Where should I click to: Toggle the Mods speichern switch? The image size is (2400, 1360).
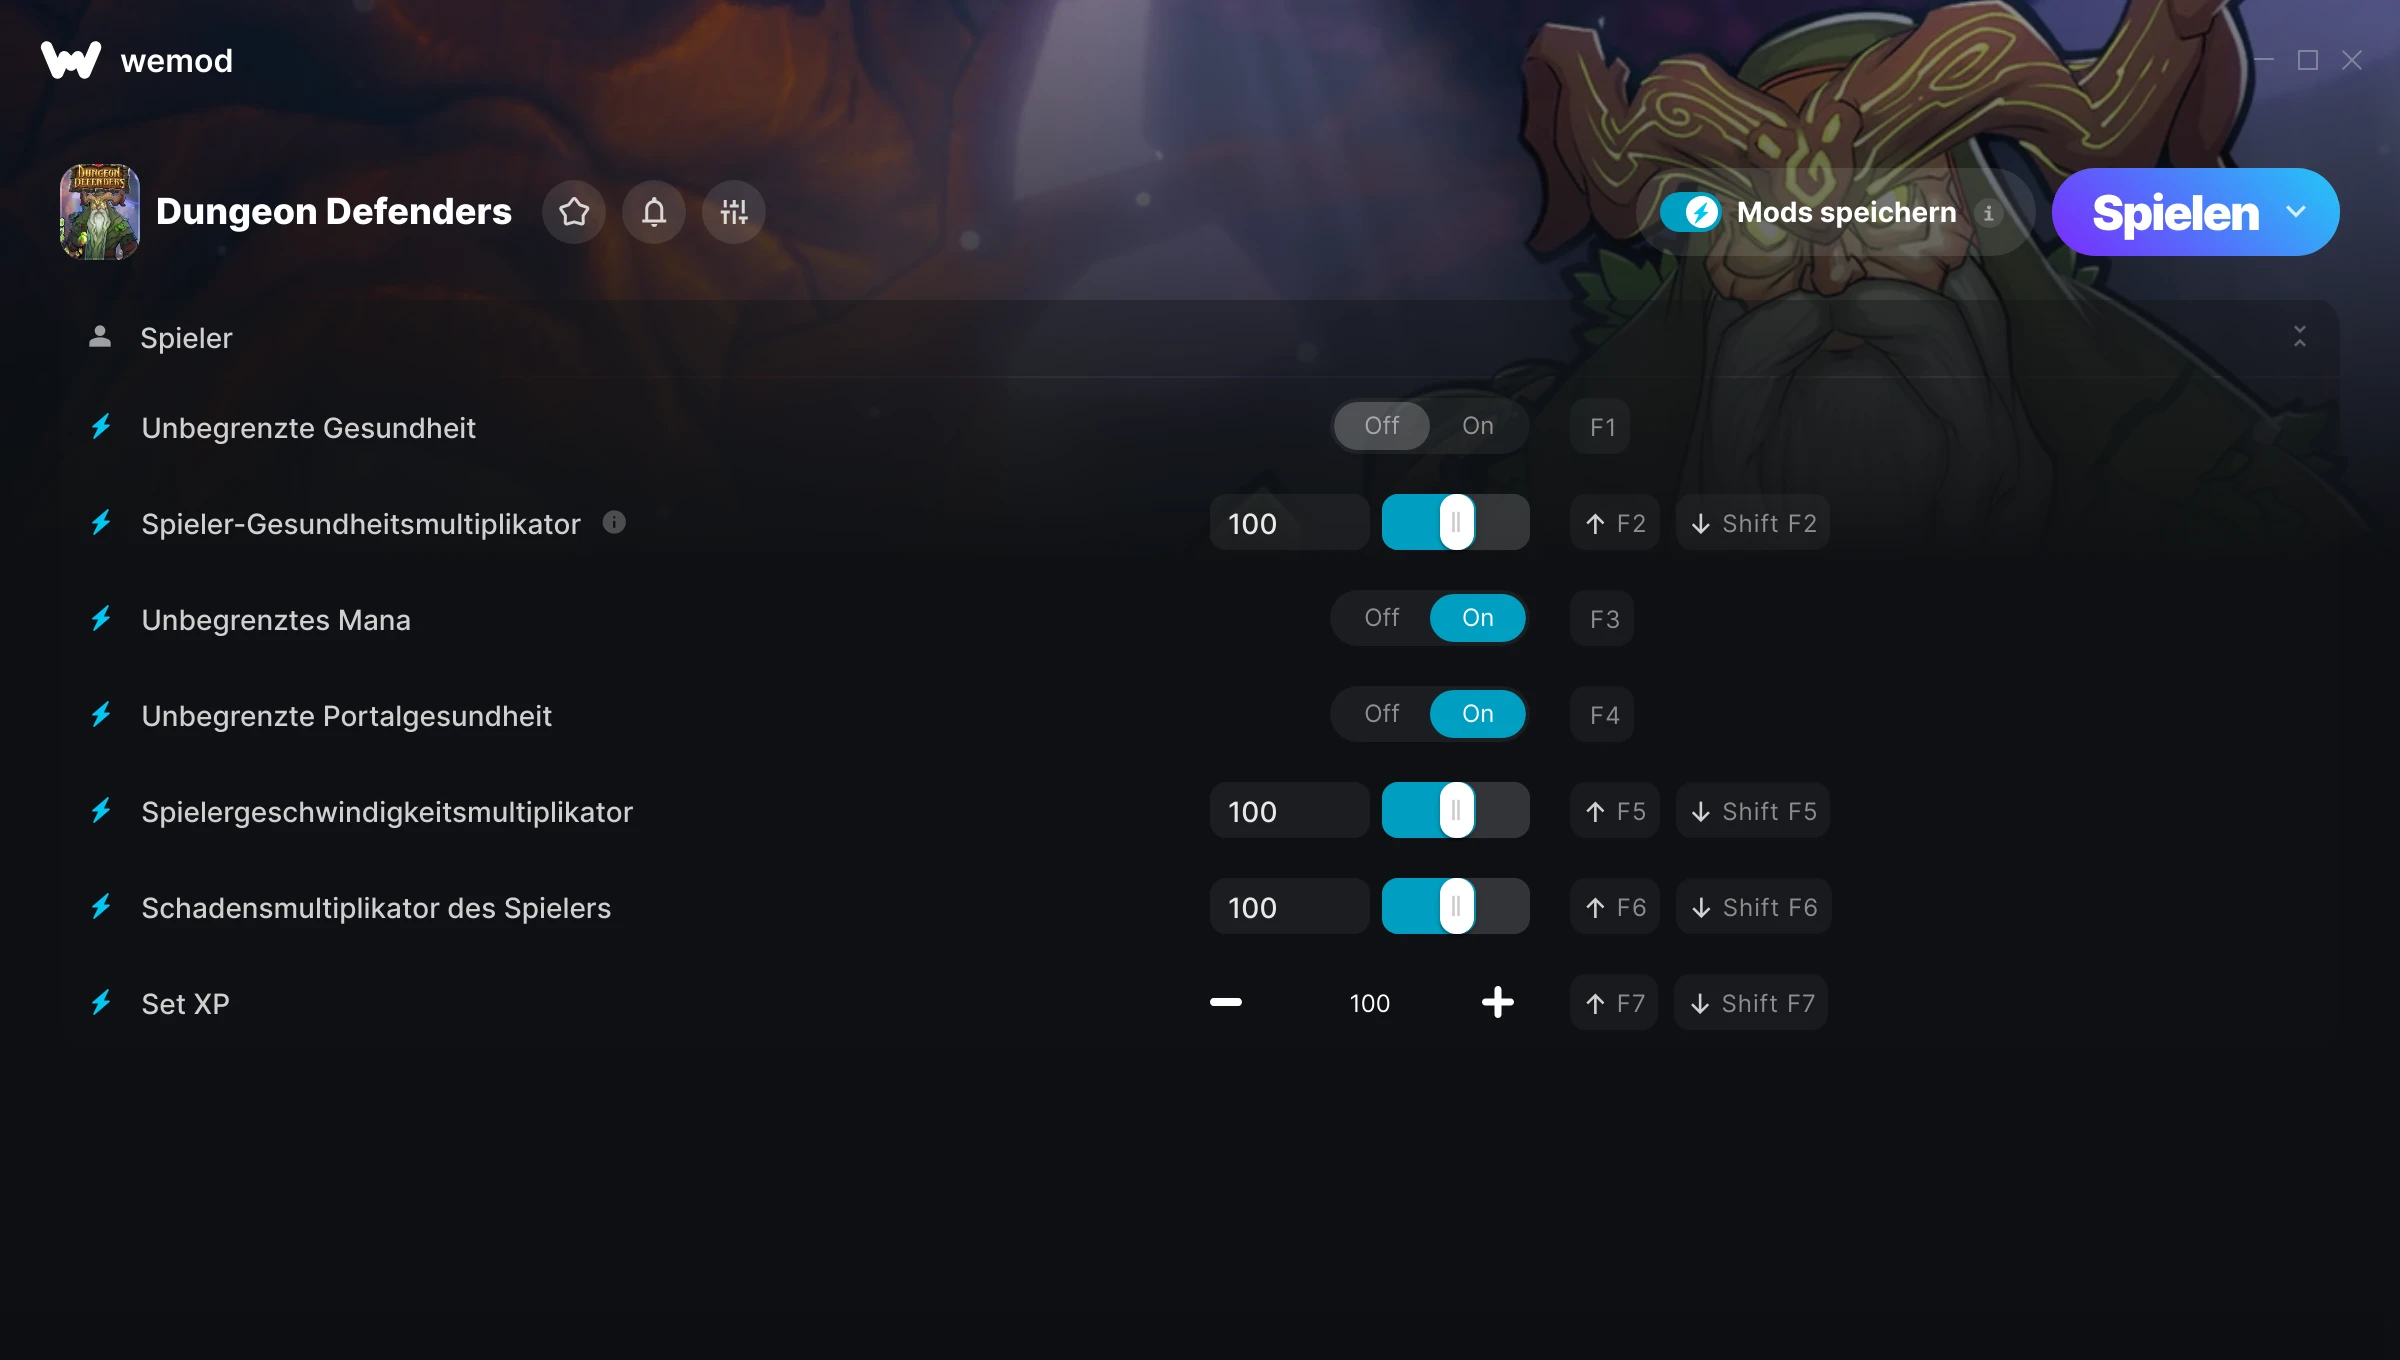click(1690, 212)
